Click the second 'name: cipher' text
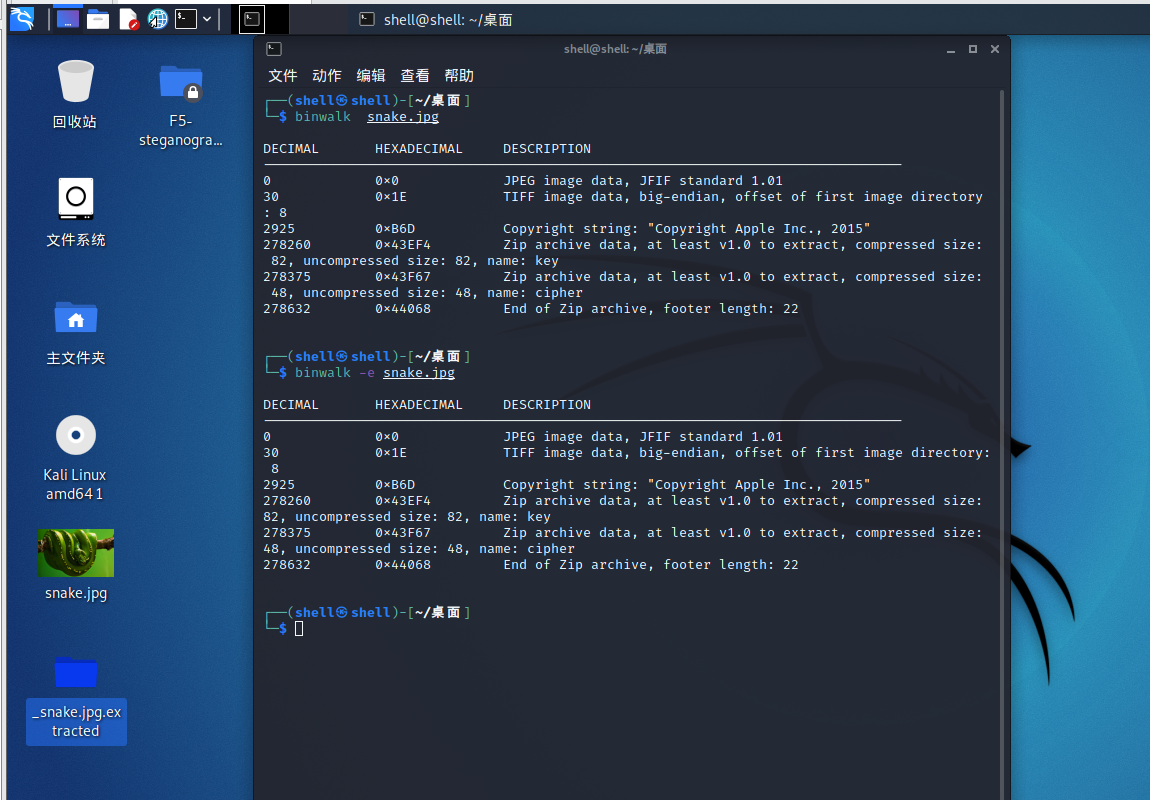The width and height of the screenshot is (1150, 800). [x=527, y=548]
